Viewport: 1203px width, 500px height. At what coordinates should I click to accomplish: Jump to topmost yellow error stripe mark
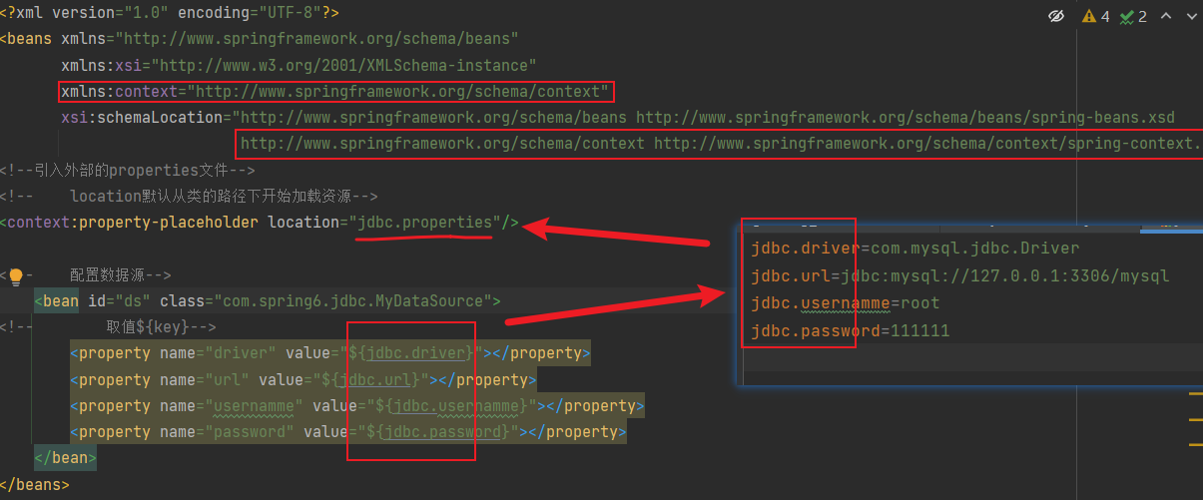pyautogui.click(x=1196, y=396)
